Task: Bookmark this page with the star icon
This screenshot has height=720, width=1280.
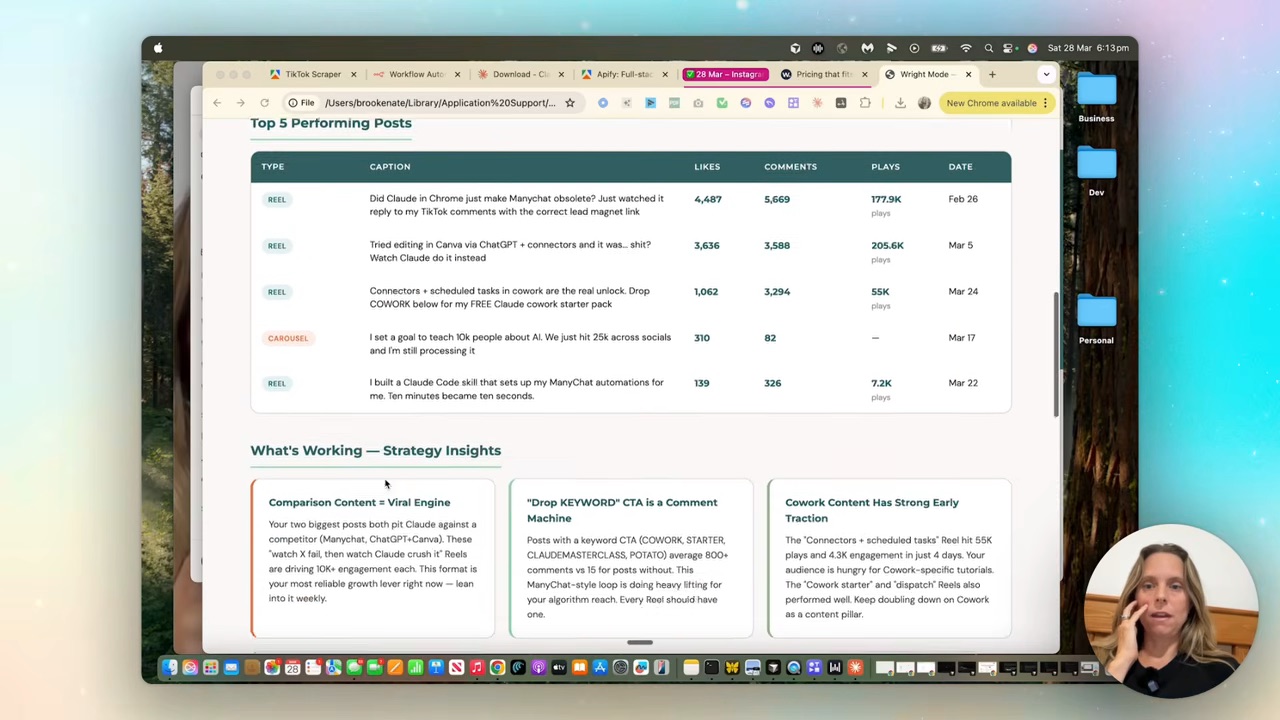Action: point(570,103)
